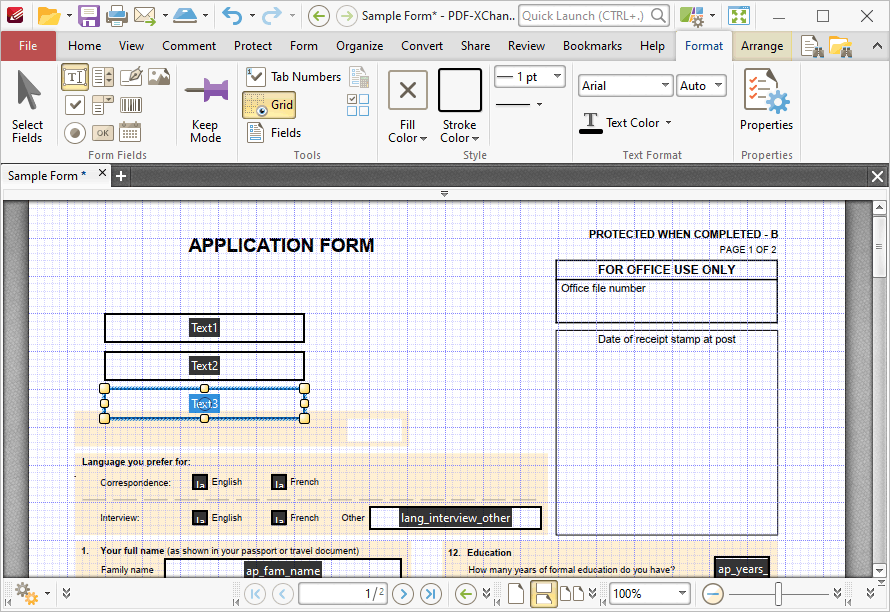The image size is (890, 612).
Task: Click the Email envelope icon
Action: [x=145, y=16]
